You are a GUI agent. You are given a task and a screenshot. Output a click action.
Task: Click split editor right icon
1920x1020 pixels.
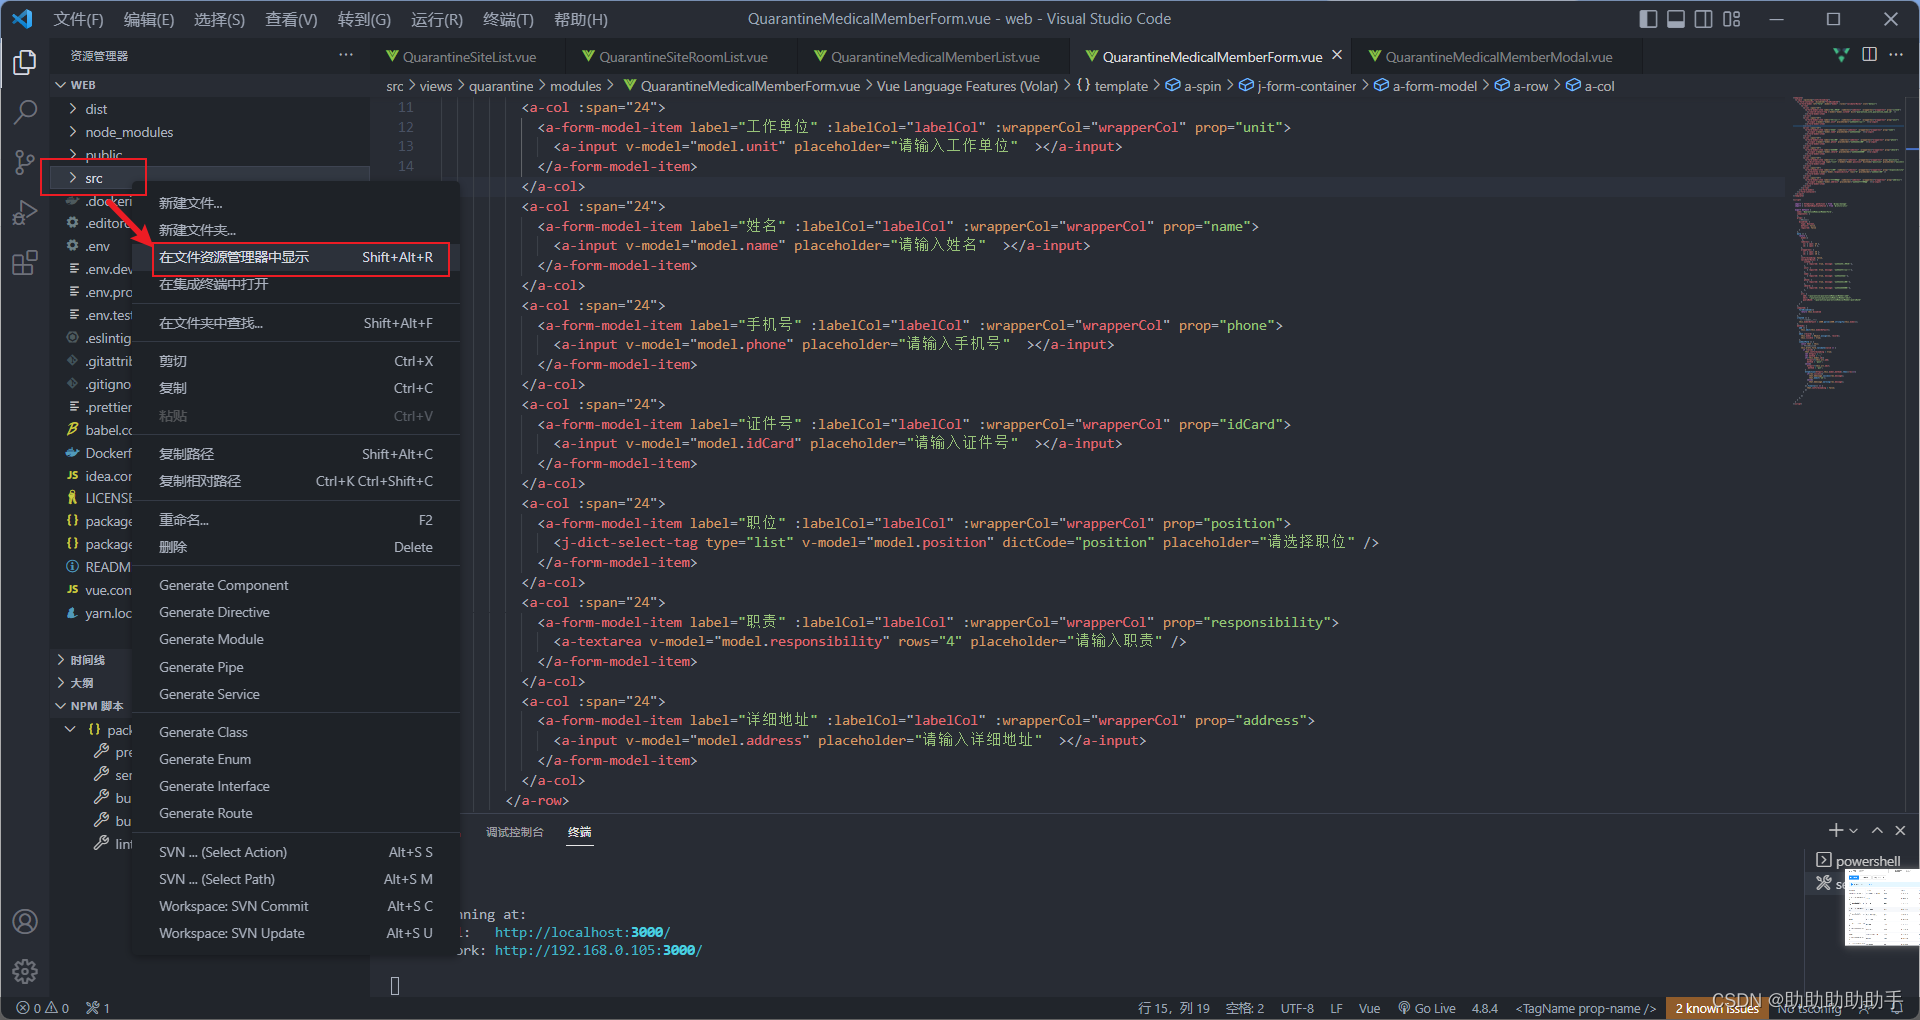tap(1869, 55)
